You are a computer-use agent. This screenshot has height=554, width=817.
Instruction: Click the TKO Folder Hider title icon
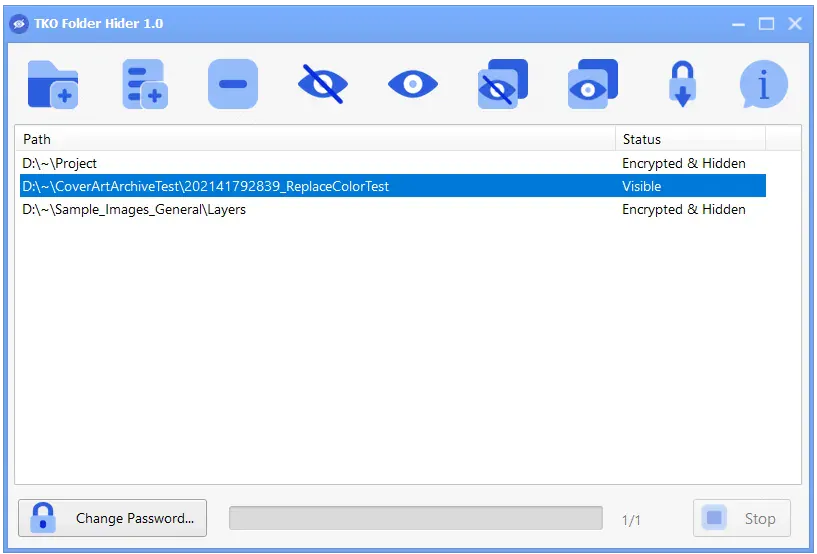19,24
